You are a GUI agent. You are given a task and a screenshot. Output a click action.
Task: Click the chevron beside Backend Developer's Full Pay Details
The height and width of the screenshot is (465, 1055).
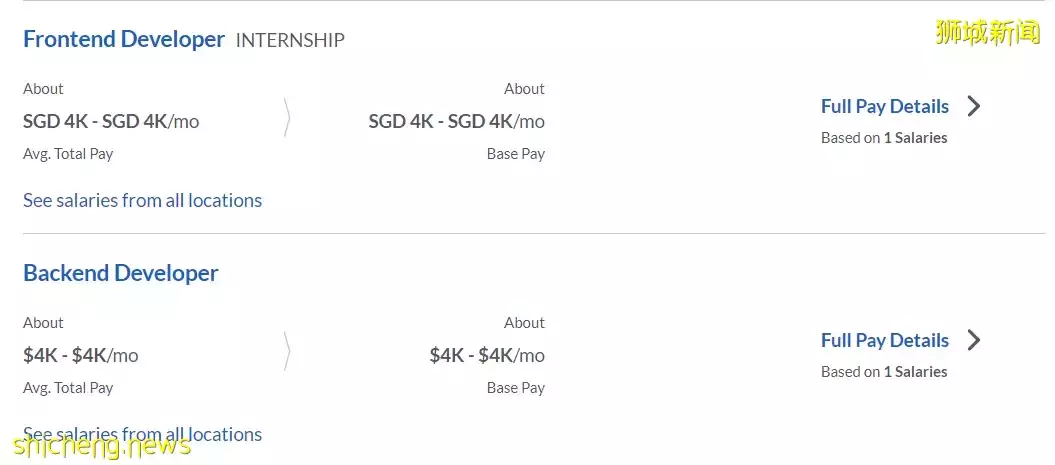point(974,340)
